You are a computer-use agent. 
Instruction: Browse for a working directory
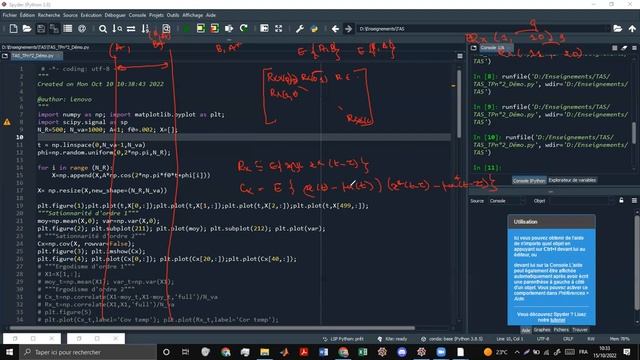click(x=618, y=29)
